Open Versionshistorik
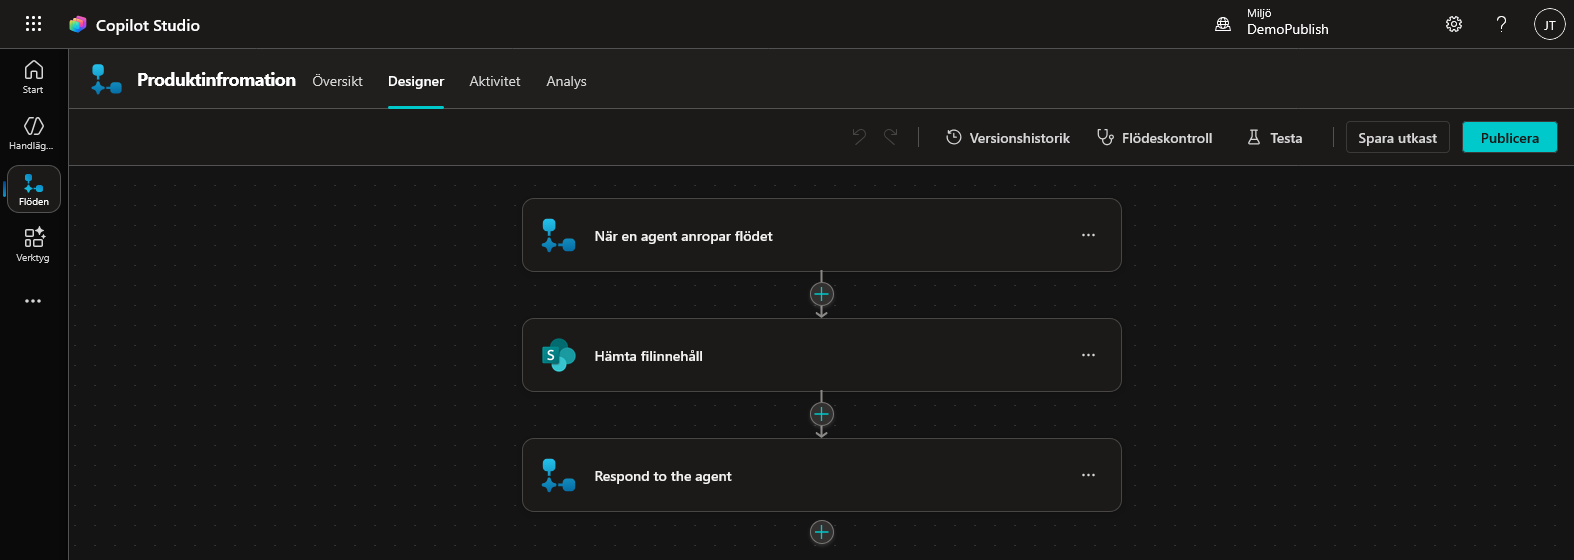Viewport: 1574px width, 560px height. point(1008,138)
